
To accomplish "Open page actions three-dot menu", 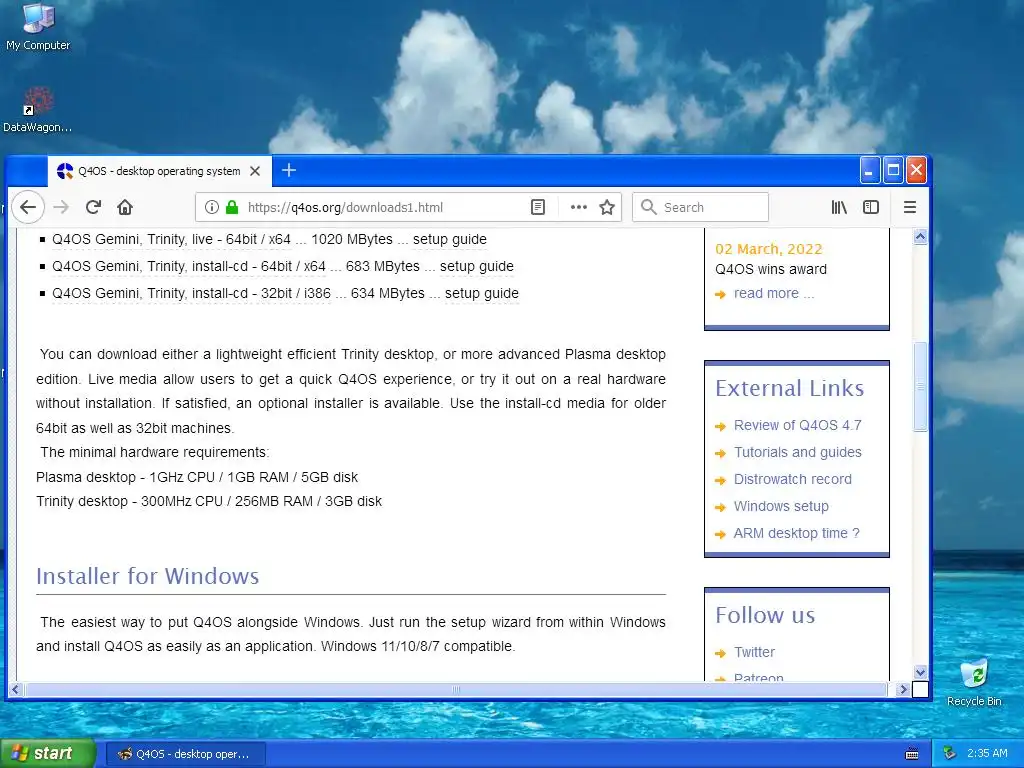I will pyautogui.click(x=578, y=207).
